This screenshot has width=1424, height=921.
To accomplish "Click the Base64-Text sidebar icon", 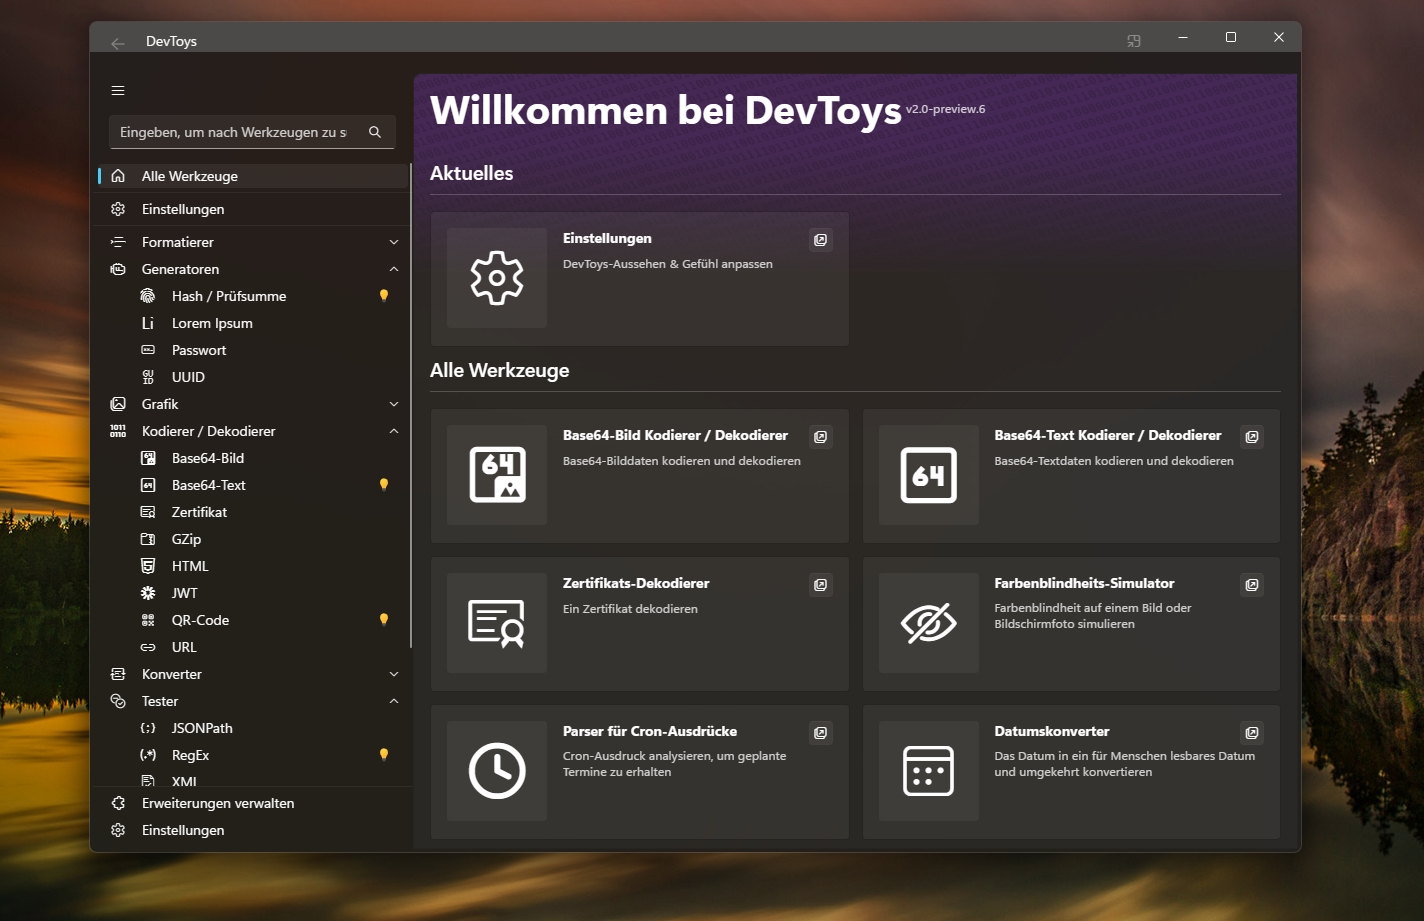I will (148, 485).
